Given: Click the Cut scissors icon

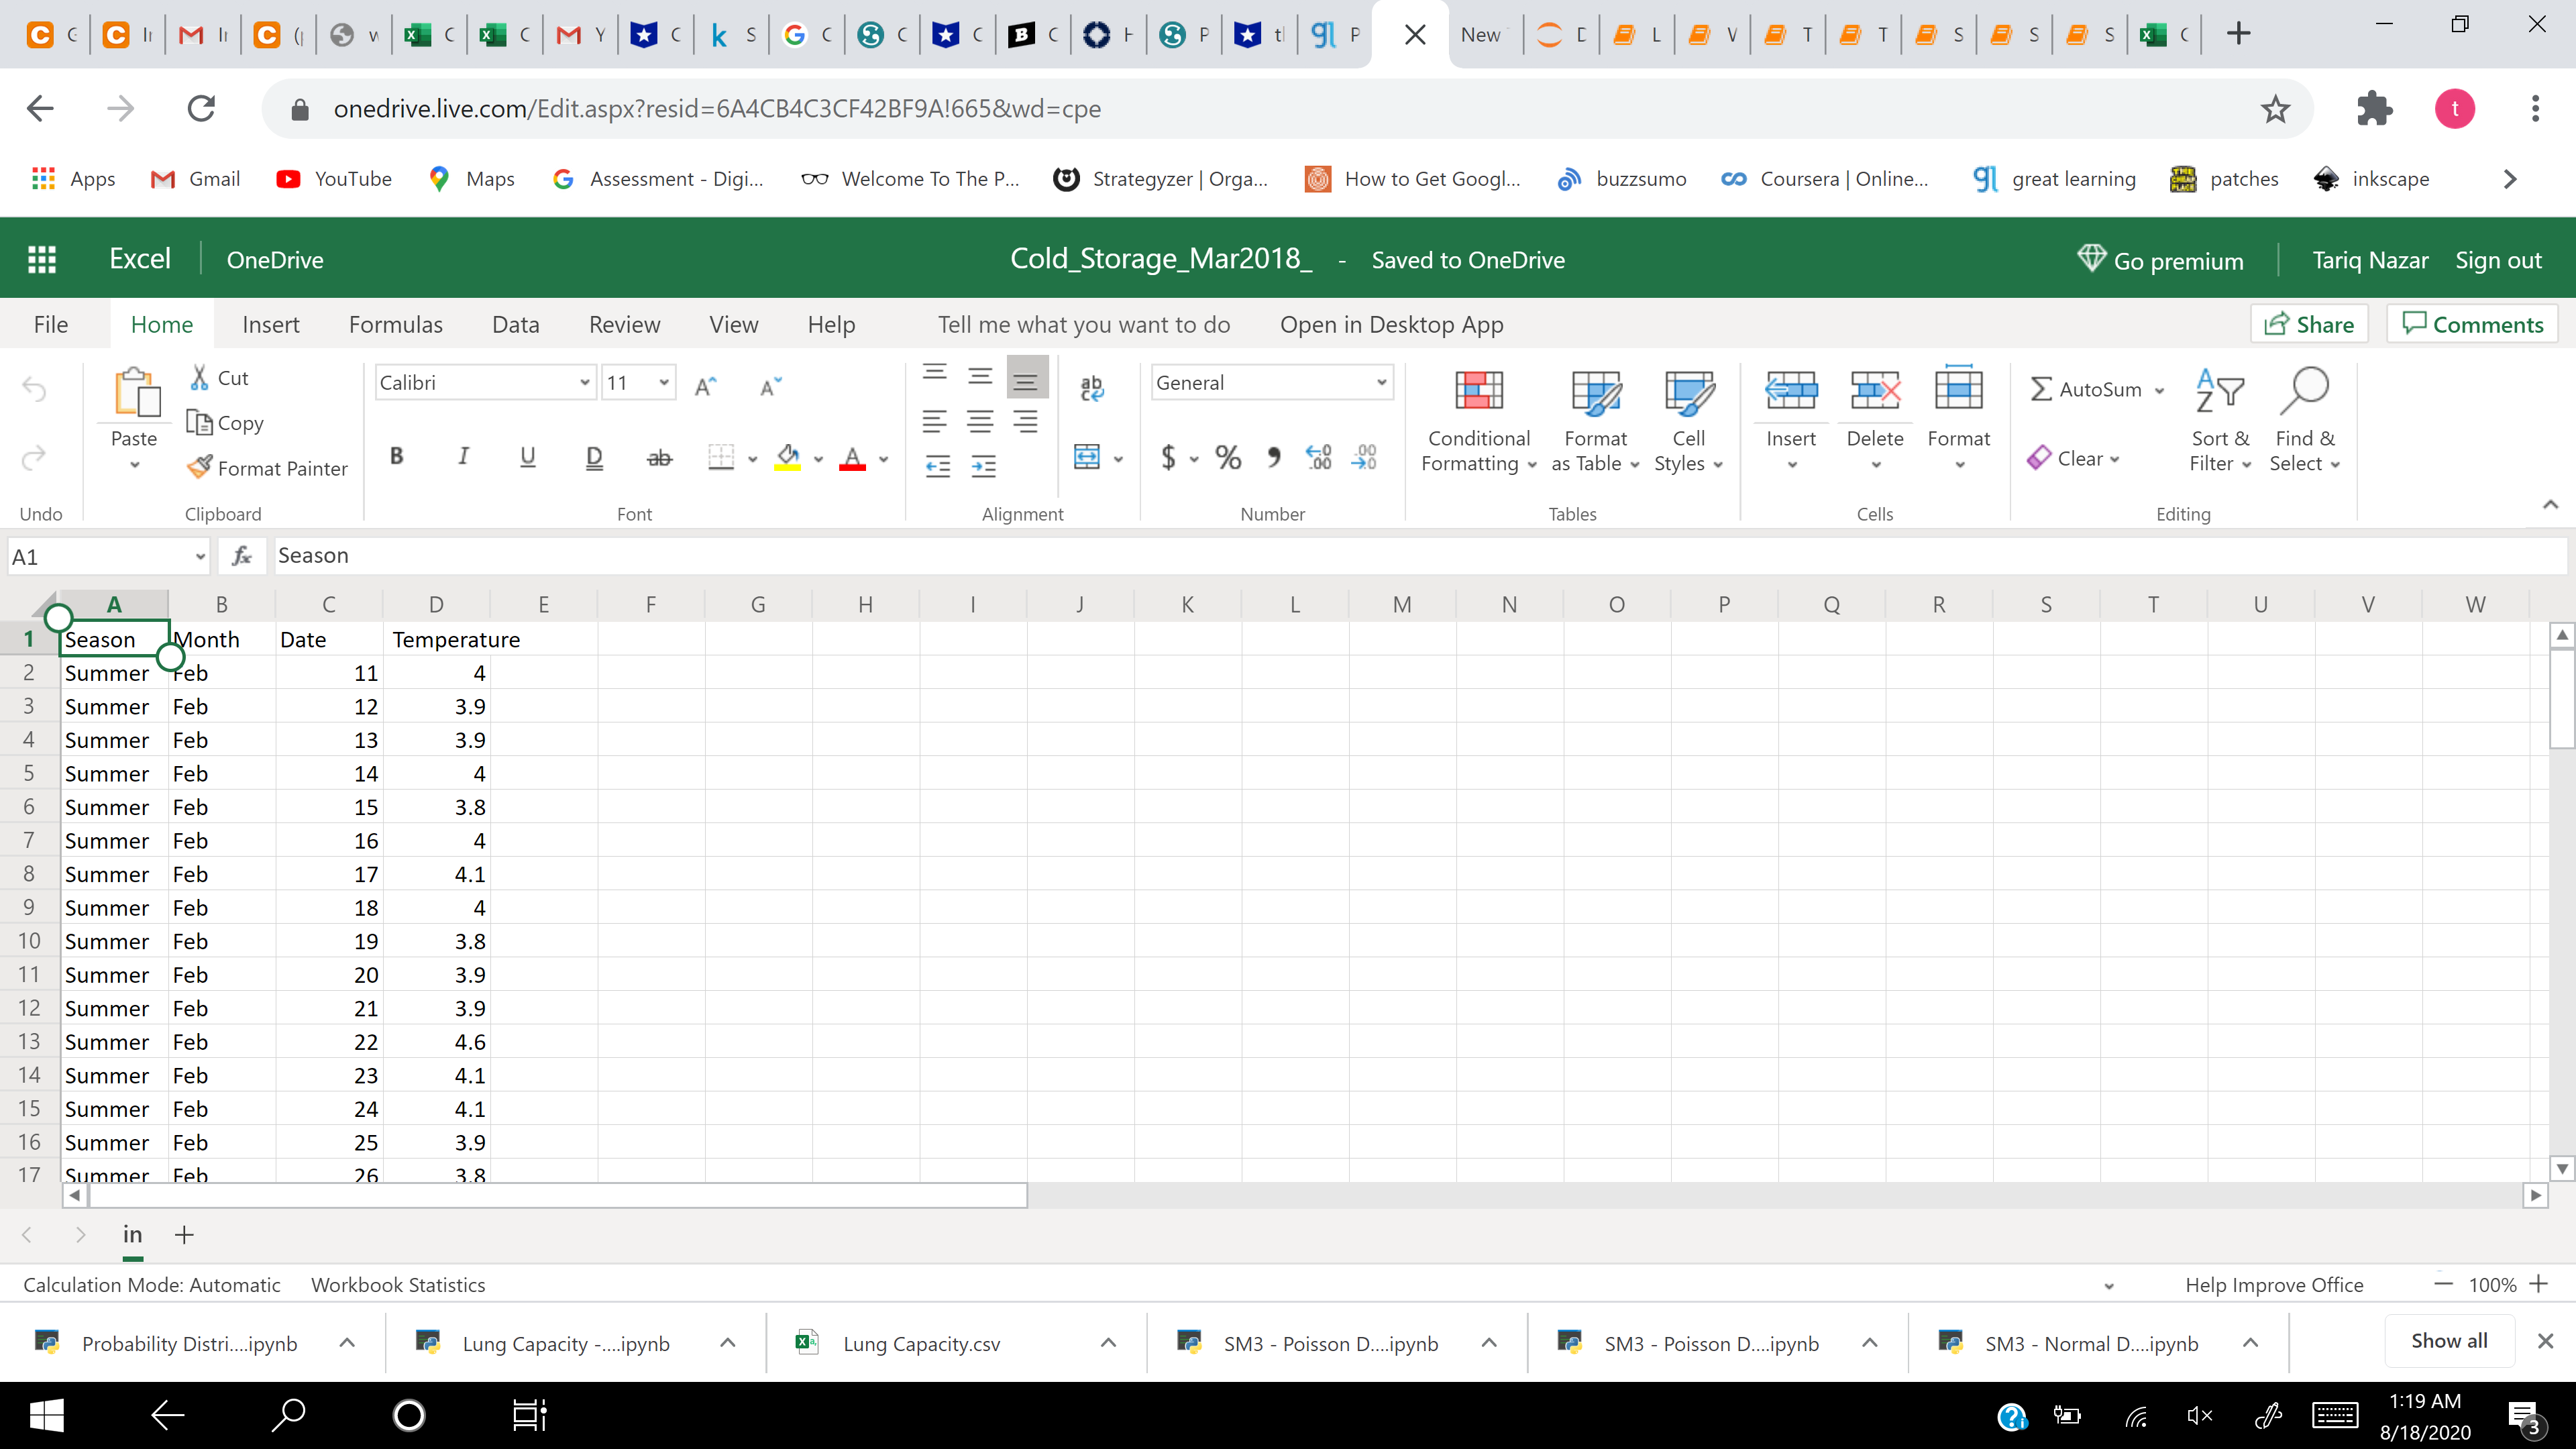Looking at the screenshot, I should [199, 377].
